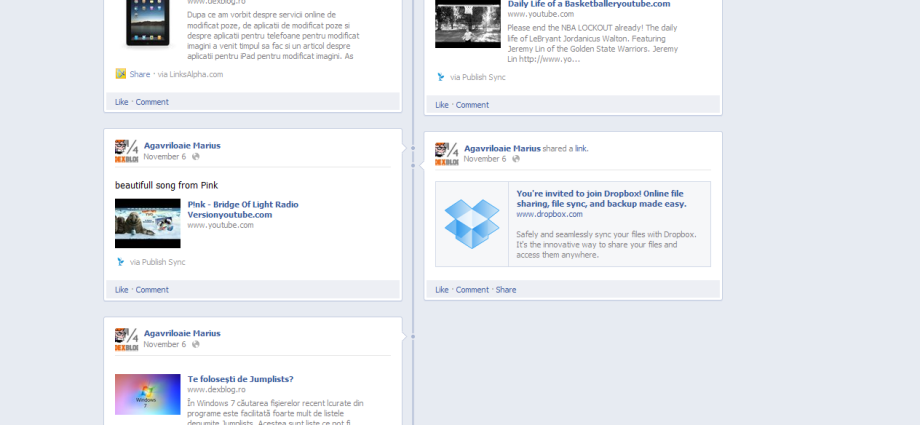The height and width of the screenshot is (425, 920).
Task: Open via Publish Sync link under the Pink song post
Action: pyautogui.click(x=157, y=262)
